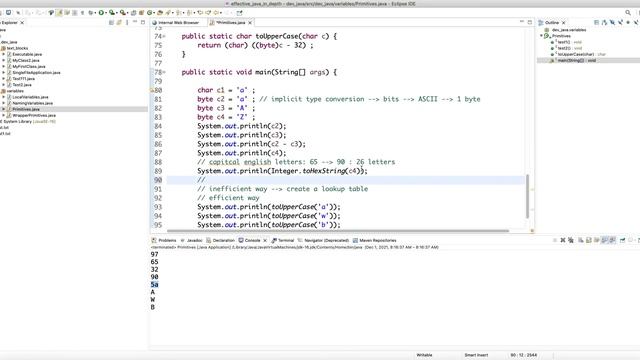Viewport: 640px width, 360px height.
Task: Click the JRE System Library entry
Action: [29, 122]
